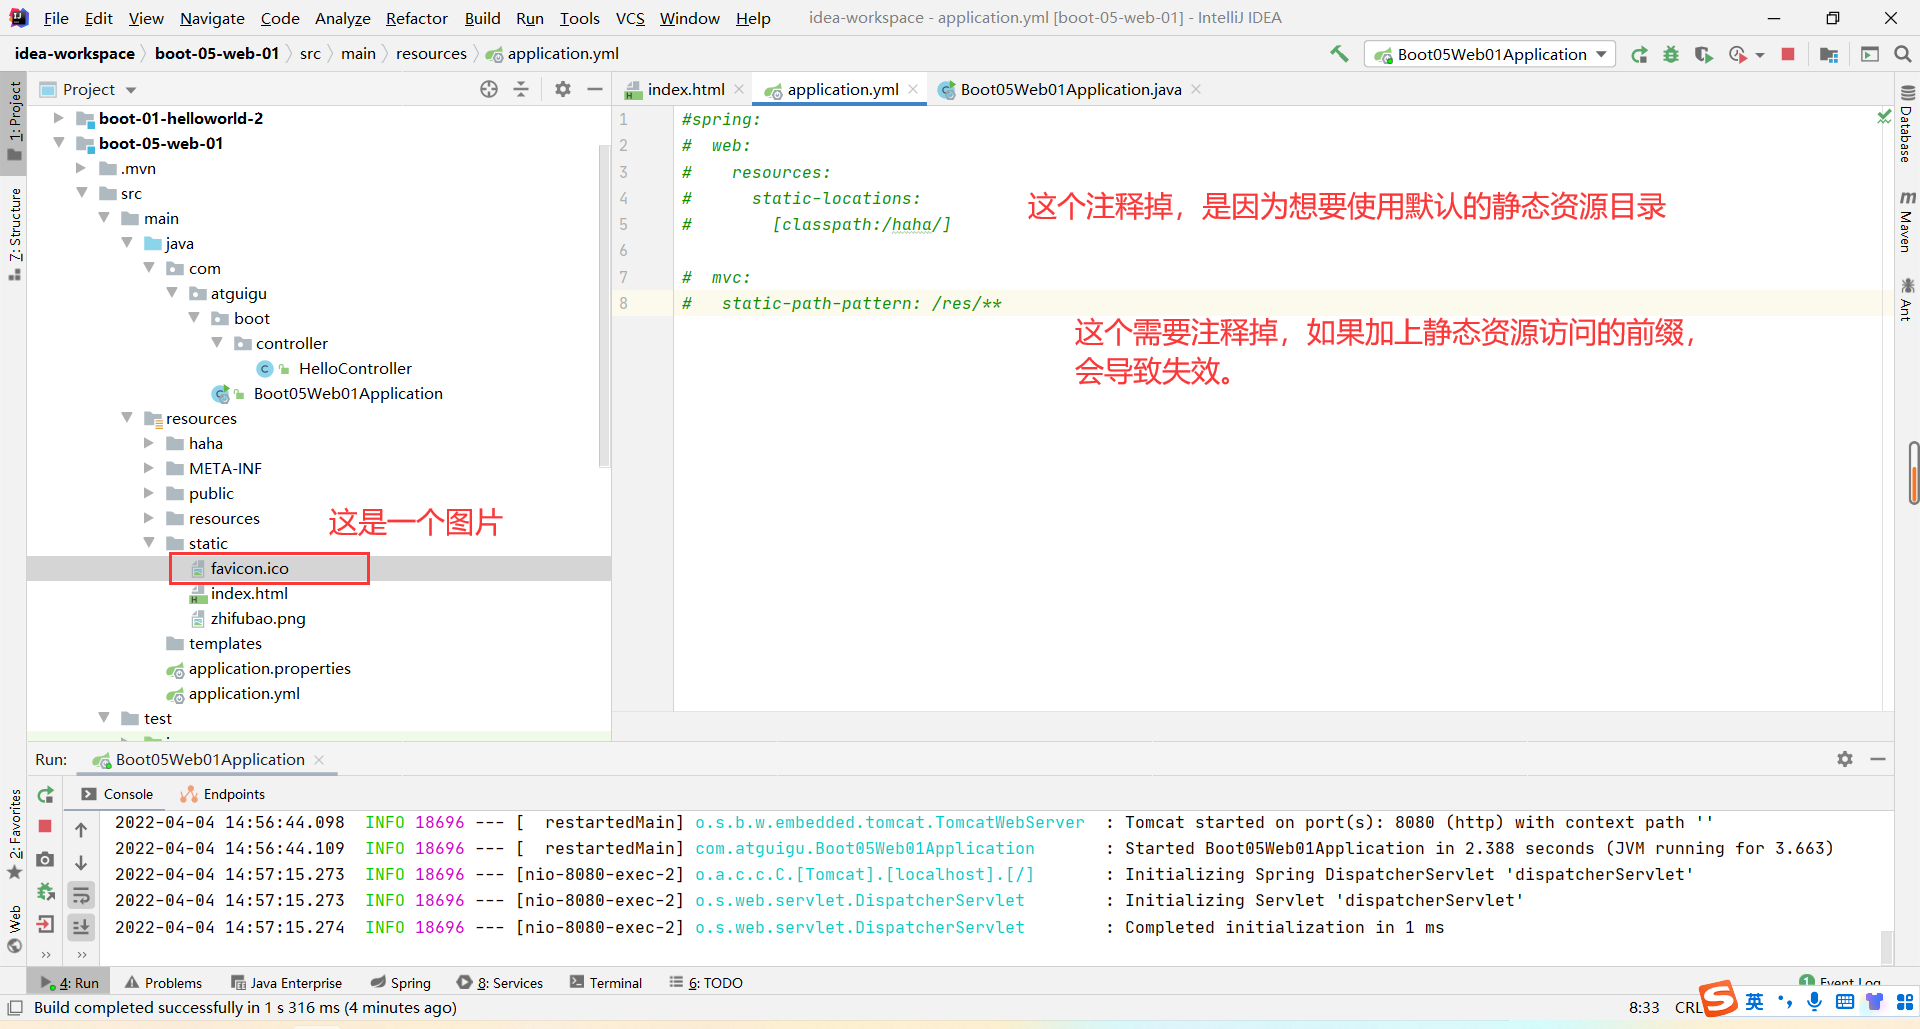Jump down the stack trace in the console
Screen dimensions: 1920x1029
(x=81, y=862)
